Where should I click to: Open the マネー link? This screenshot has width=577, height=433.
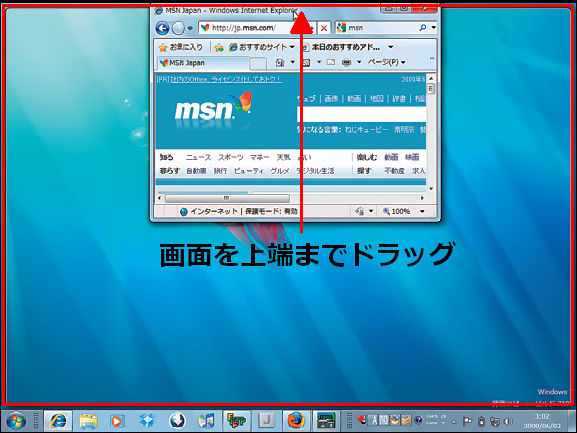click(x=260, y=157)
